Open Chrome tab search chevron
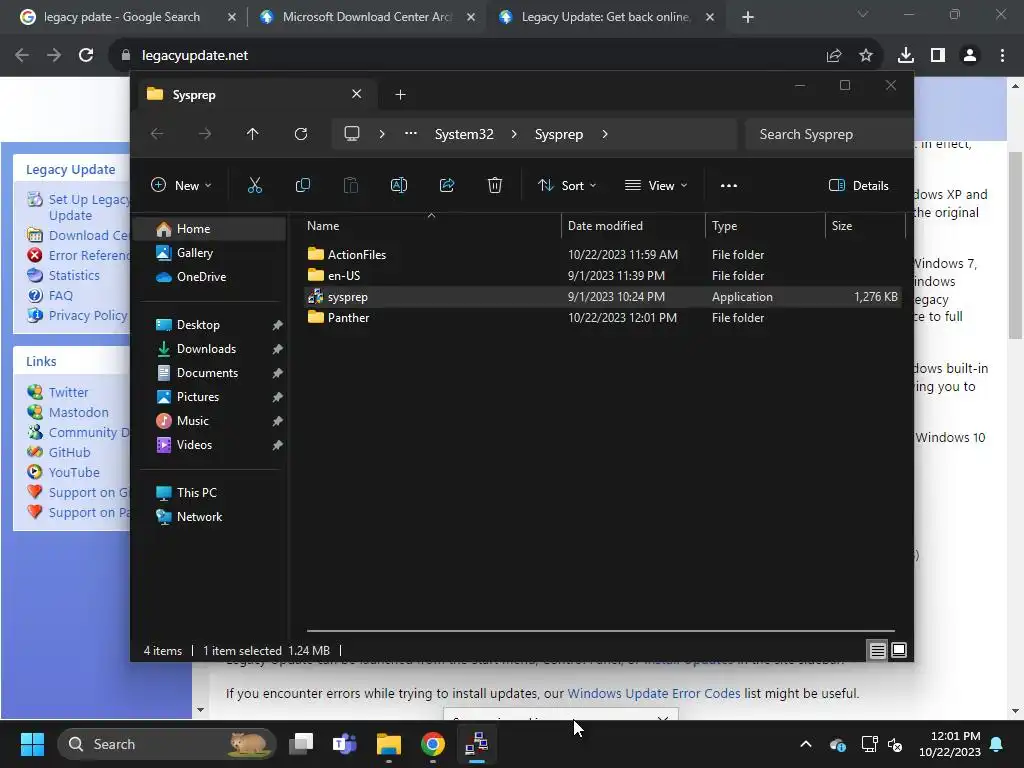Viewport: 1024px width, 768px height. [x=863, y=14]
